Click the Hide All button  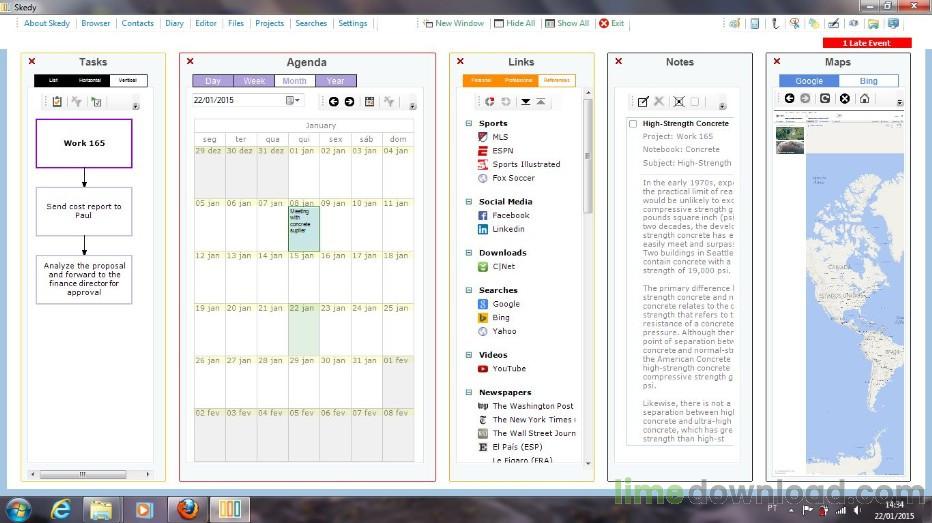tap(515, 23)
